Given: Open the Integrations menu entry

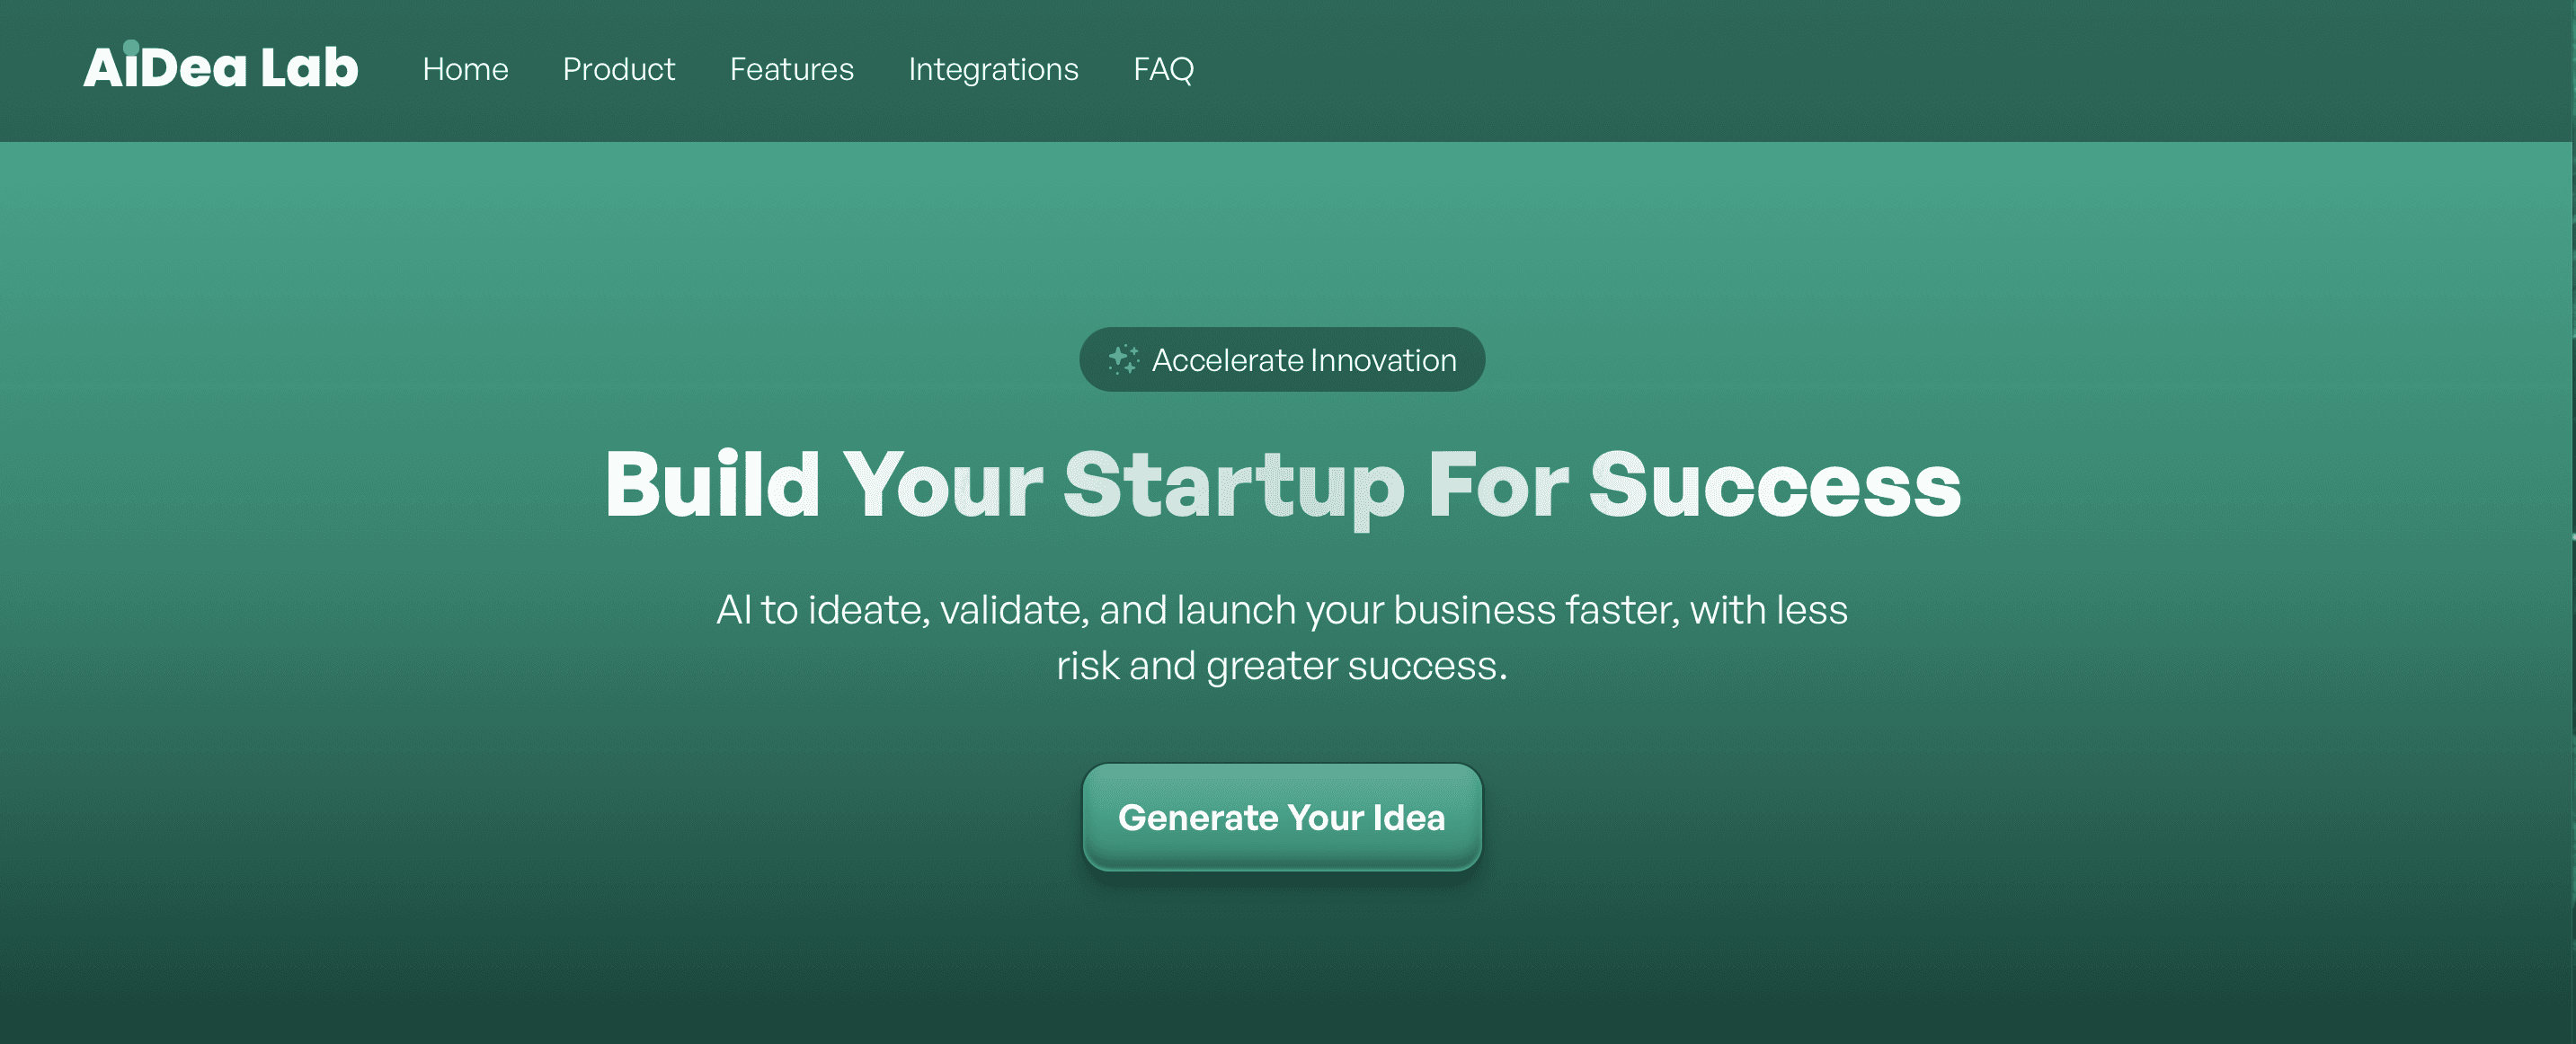Looking at the screenshot, I should tap(993, 69).
